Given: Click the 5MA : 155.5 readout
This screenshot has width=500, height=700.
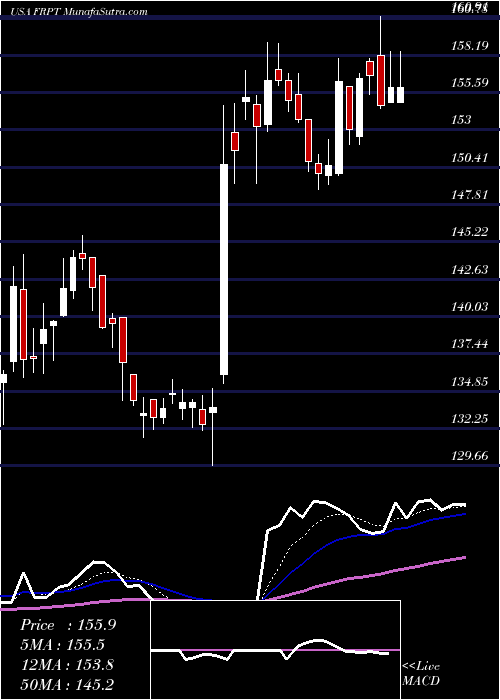Looking at the screenshot, I should [x=63, y=645].
